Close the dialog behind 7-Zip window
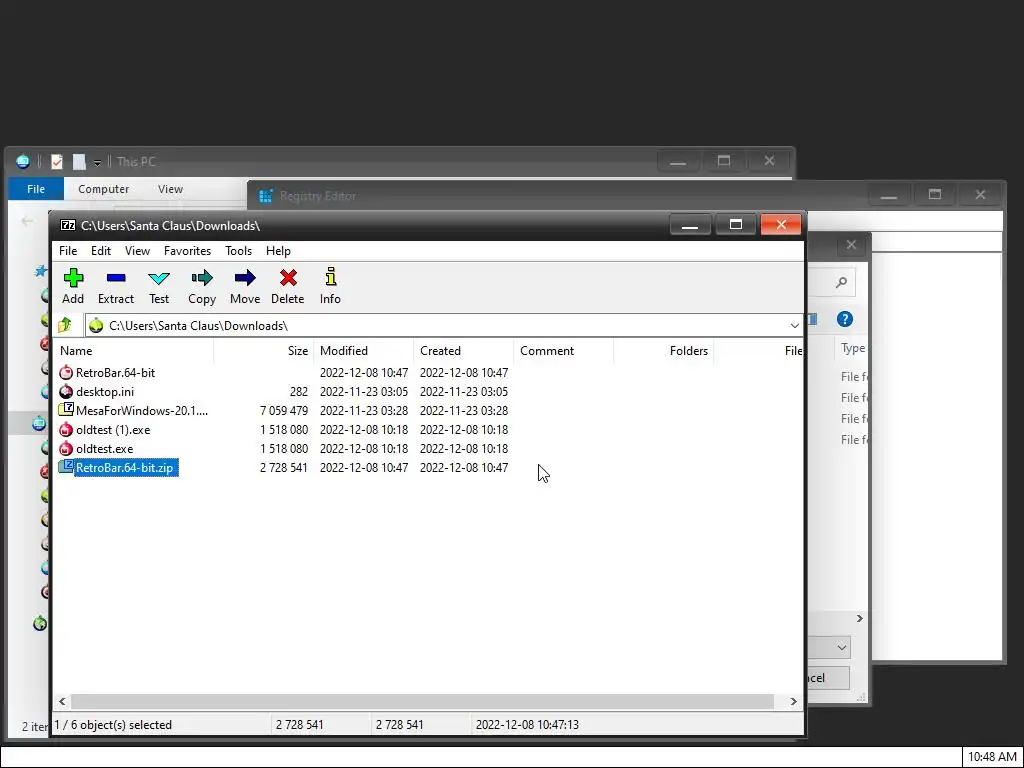Image resolution: width=1024 pixels, height=768 pixels. 851,244
